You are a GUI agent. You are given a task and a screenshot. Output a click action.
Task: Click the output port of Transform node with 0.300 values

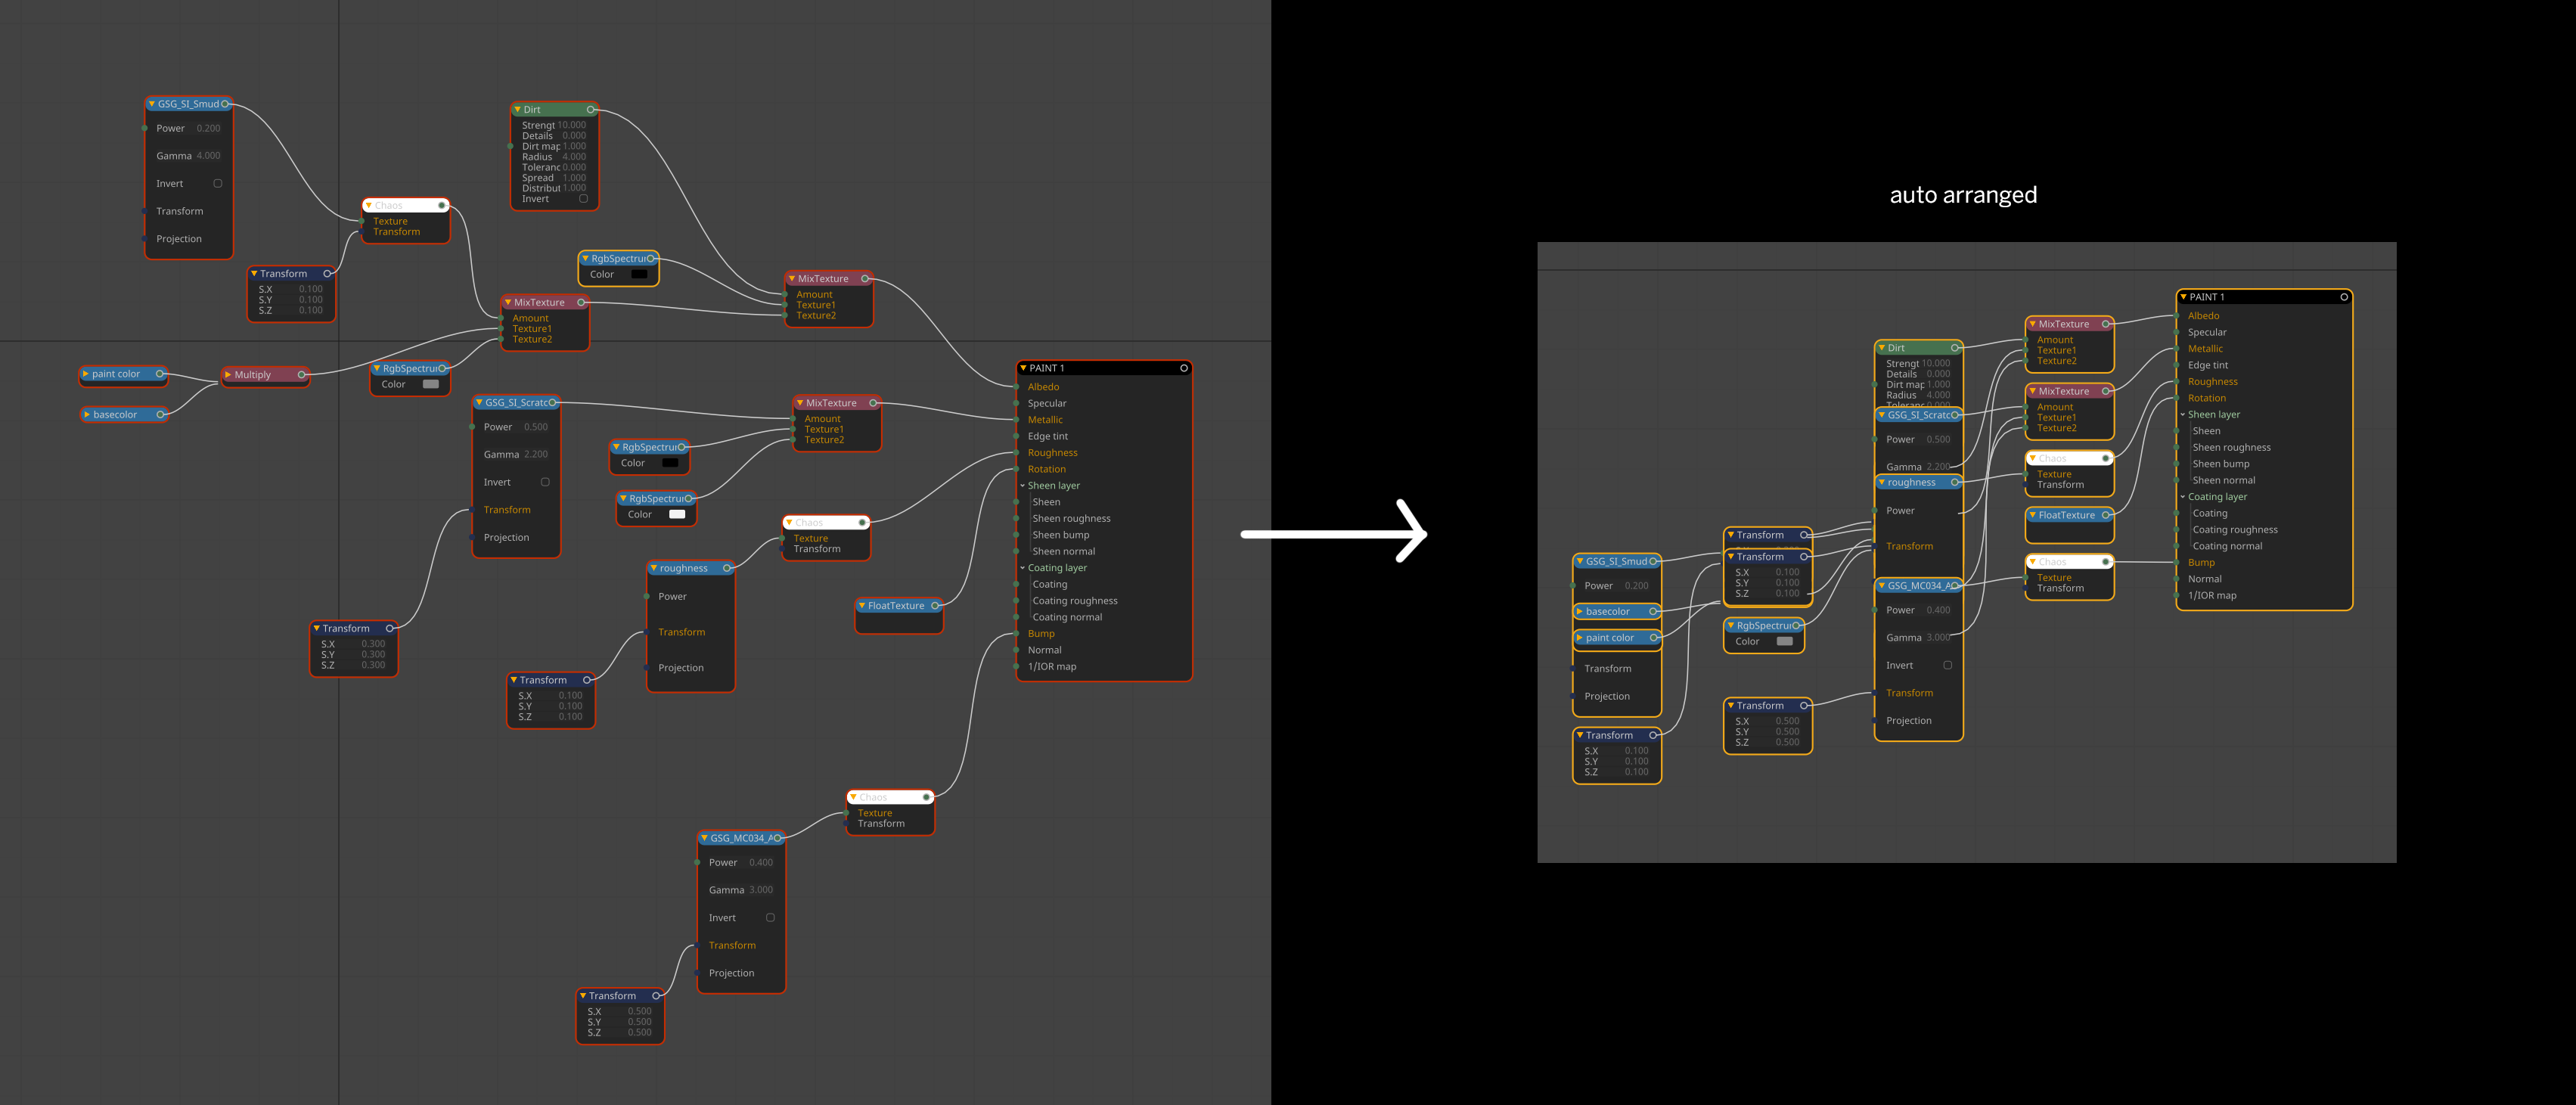(x=389, y=629)
